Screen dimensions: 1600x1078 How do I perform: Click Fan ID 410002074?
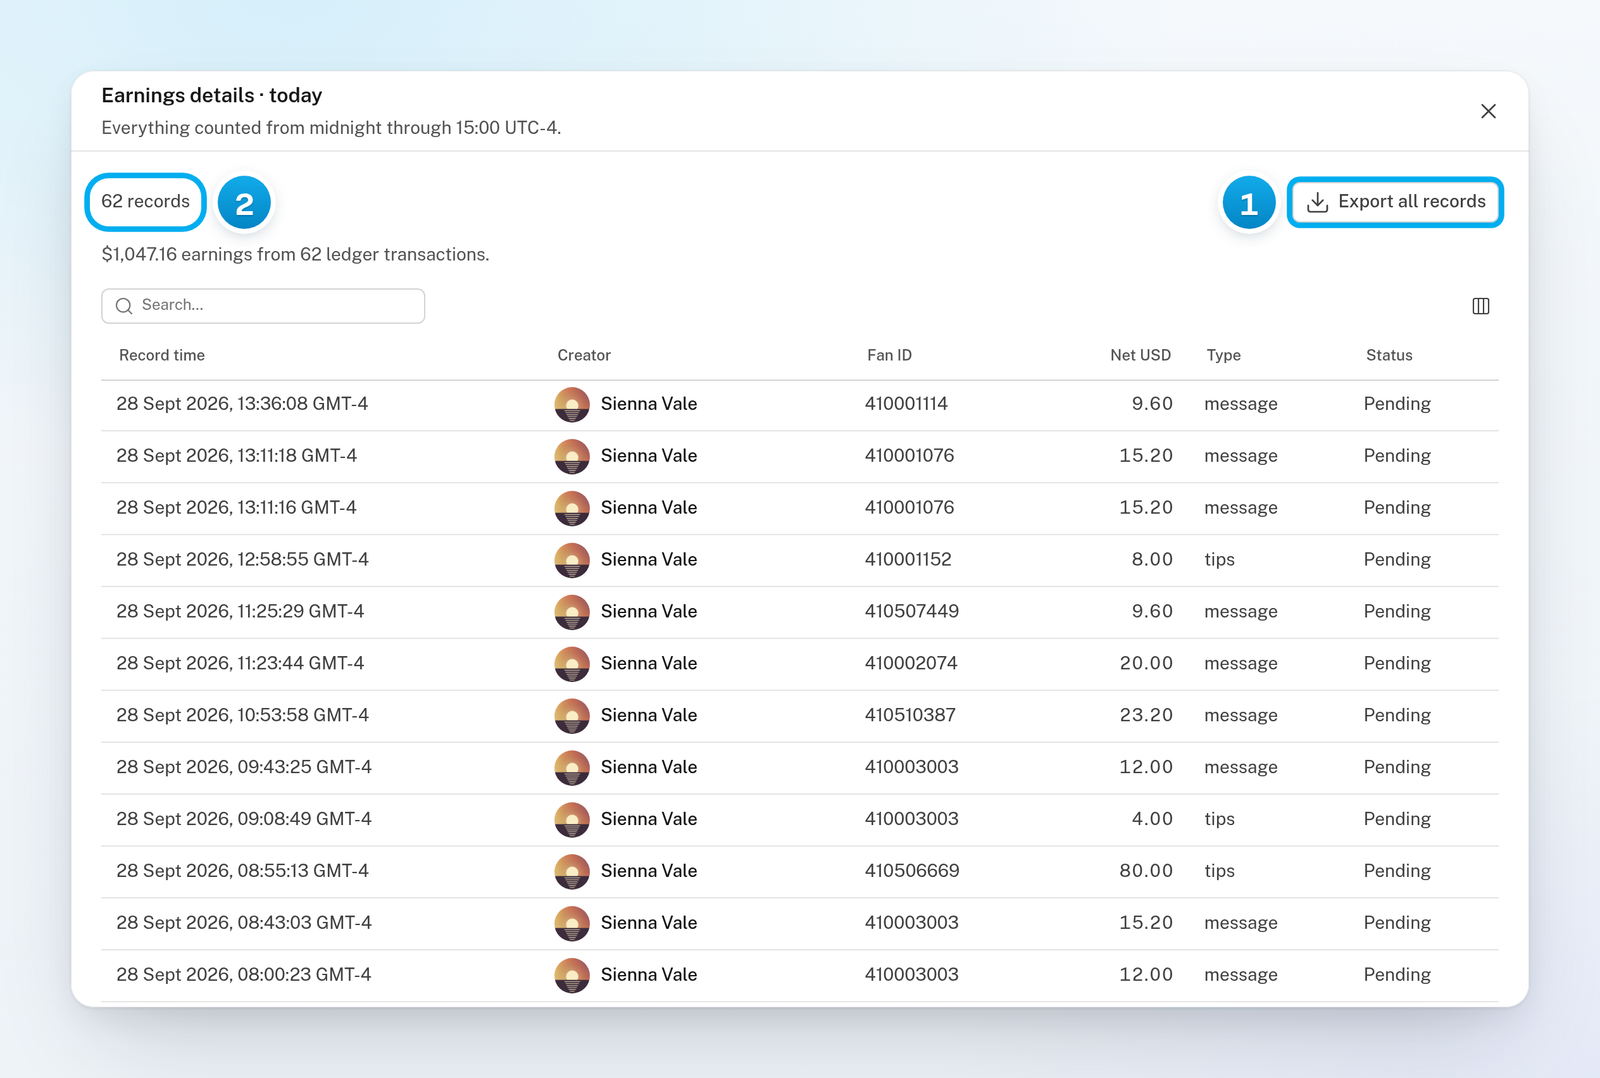click(x=911, y=664)
